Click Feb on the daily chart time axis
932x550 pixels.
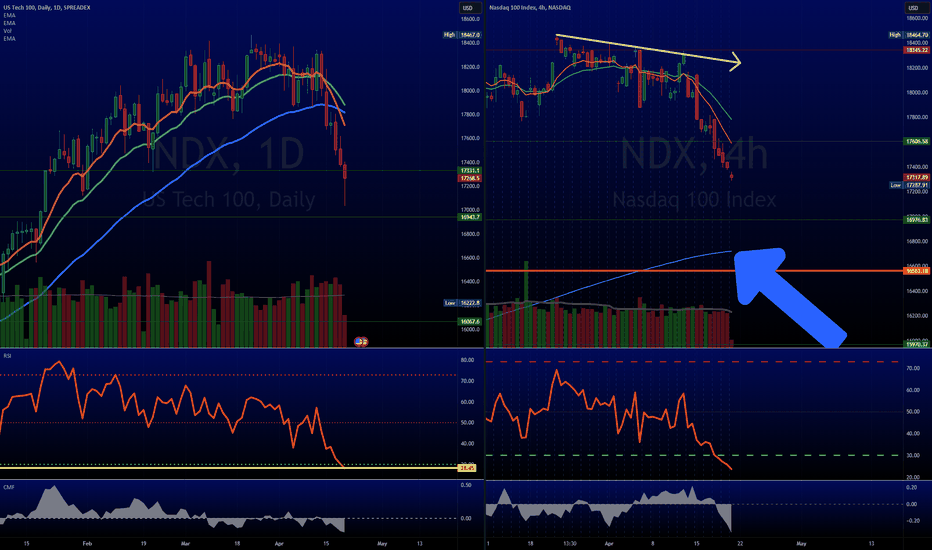(87, 543)
